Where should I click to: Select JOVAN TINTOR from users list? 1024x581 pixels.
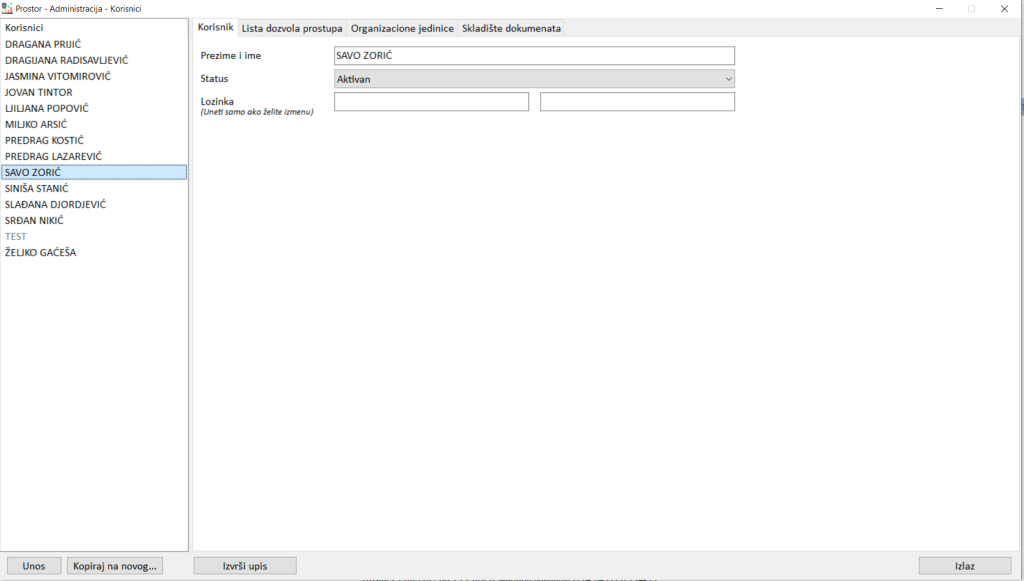tap(39, 92)
